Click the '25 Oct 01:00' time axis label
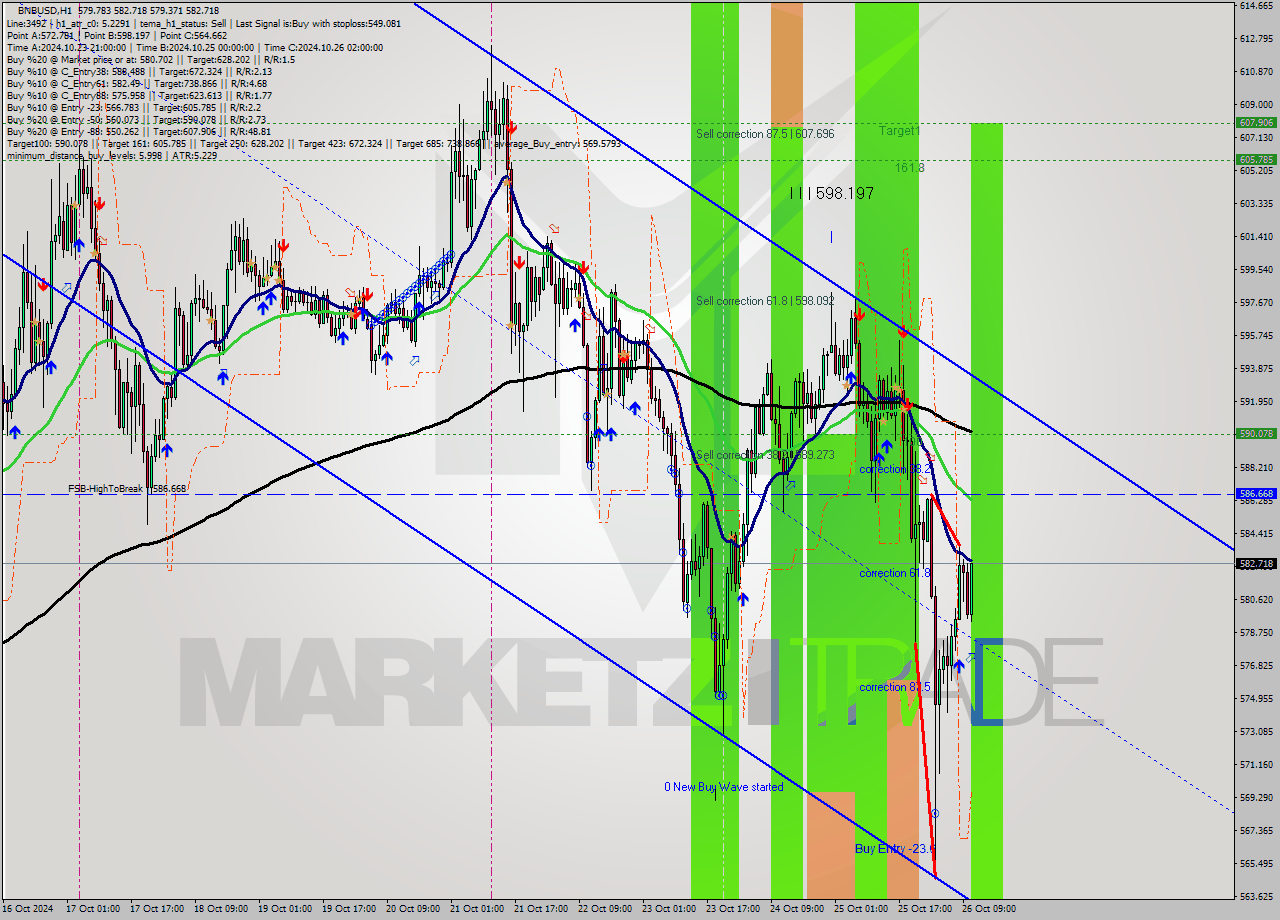Image resolution: width=1280 pixels, height=920 pixels. pyautogui.click(x=861, y=909)
